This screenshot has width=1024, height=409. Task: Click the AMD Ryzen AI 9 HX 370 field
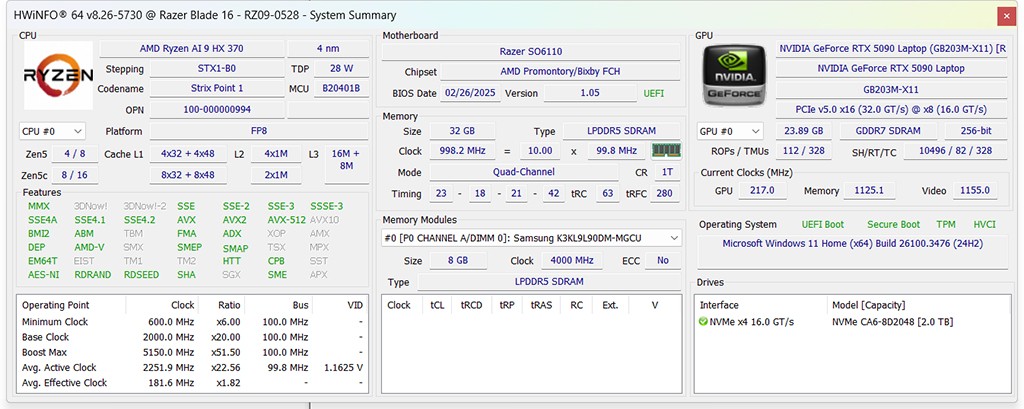tap(191, 49)
